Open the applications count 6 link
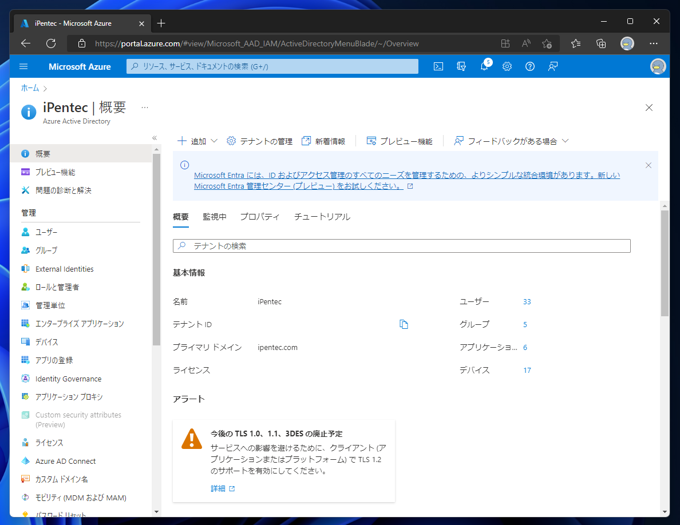This screenshot has height=525, width=680. pos(525,347)
